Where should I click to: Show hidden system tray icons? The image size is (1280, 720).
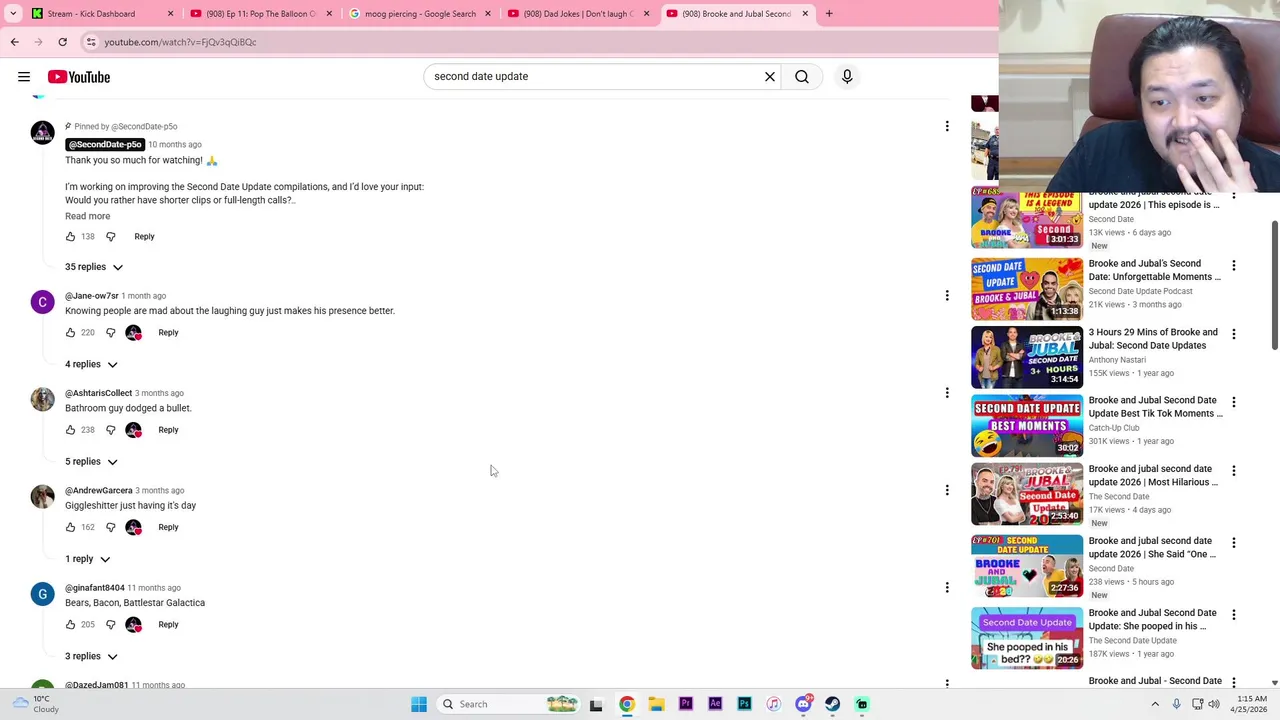coord(1155,704)
